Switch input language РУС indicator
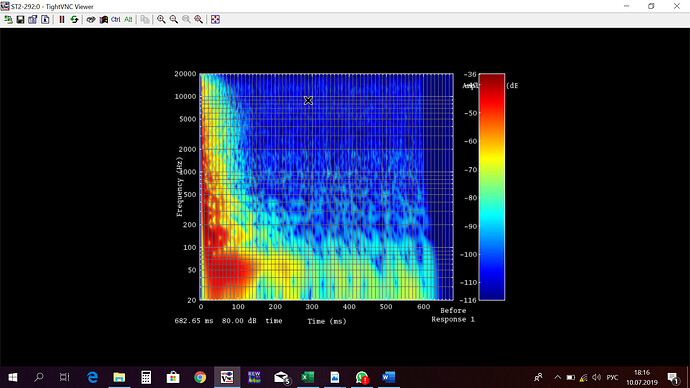Image resolution: width=690 pixels, height=388 pixels. 612,377
